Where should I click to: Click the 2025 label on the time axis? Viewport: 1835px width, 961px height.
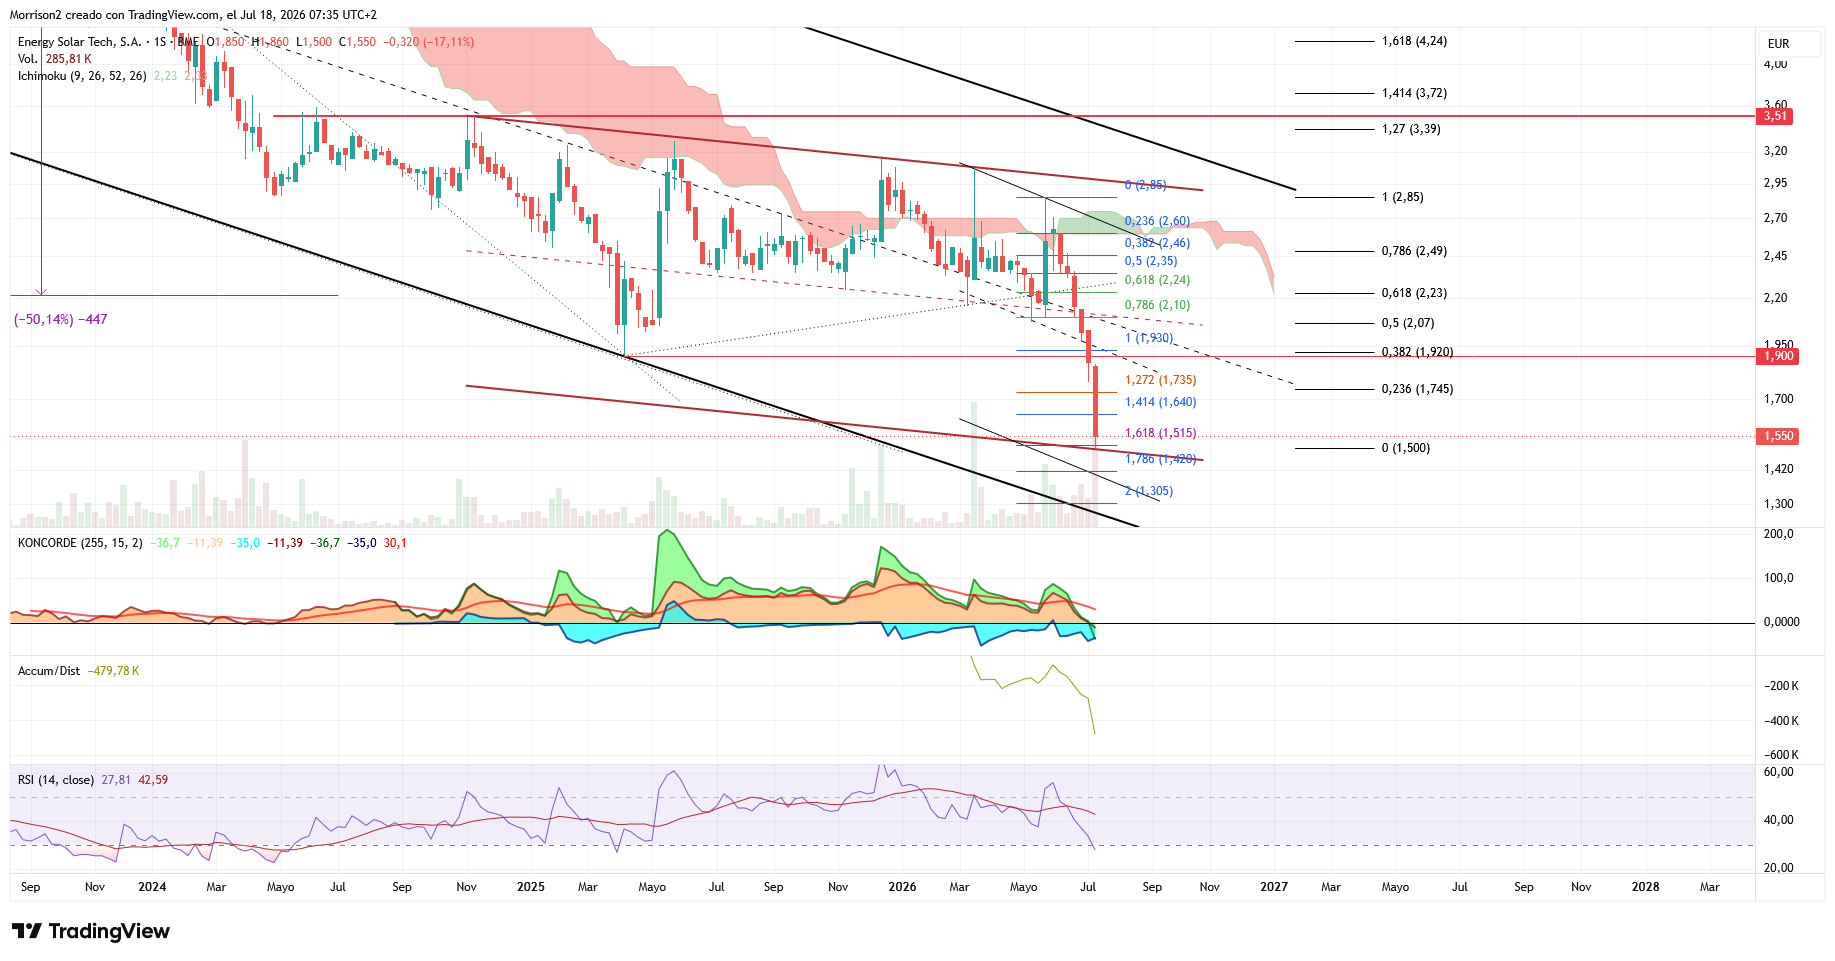531,887
